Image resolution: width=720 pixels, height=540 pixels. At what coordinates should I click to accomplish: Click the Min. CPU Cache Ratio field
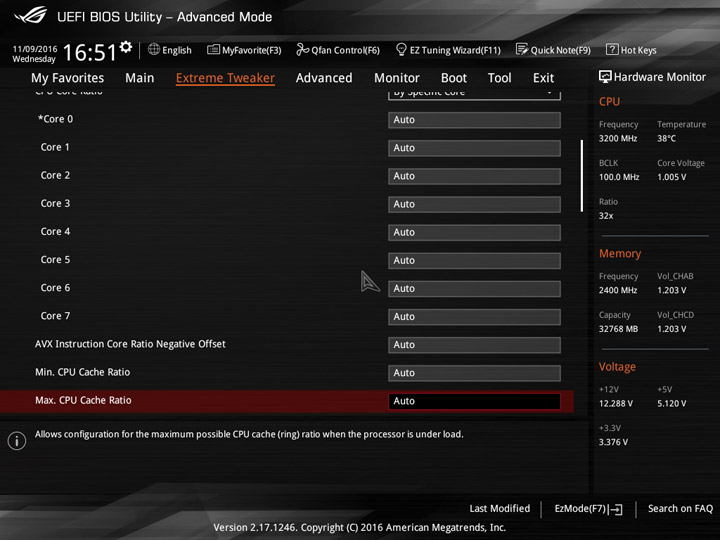pyautogui.click(x=474, y=373)
